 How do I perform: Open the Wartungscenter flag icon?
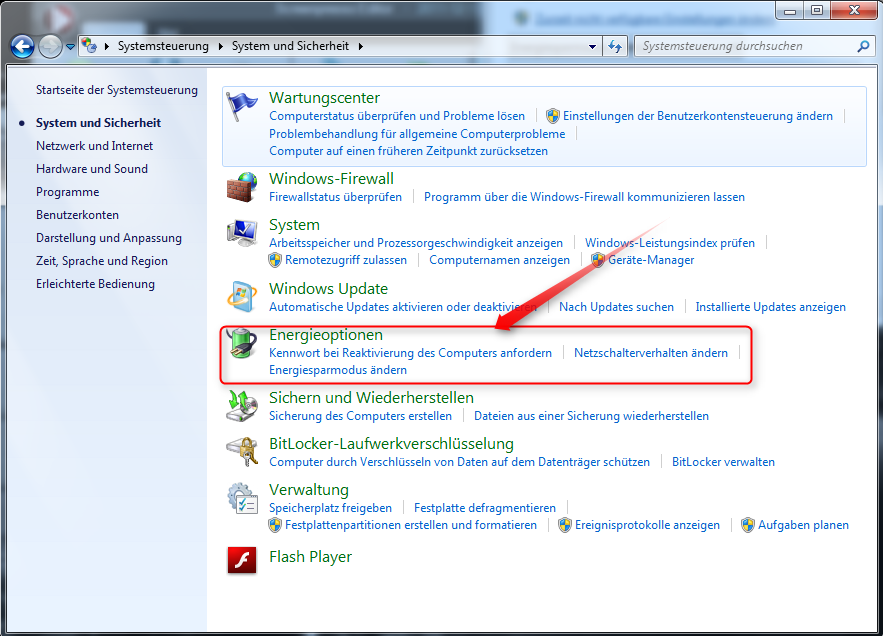[x=242, y=106]
